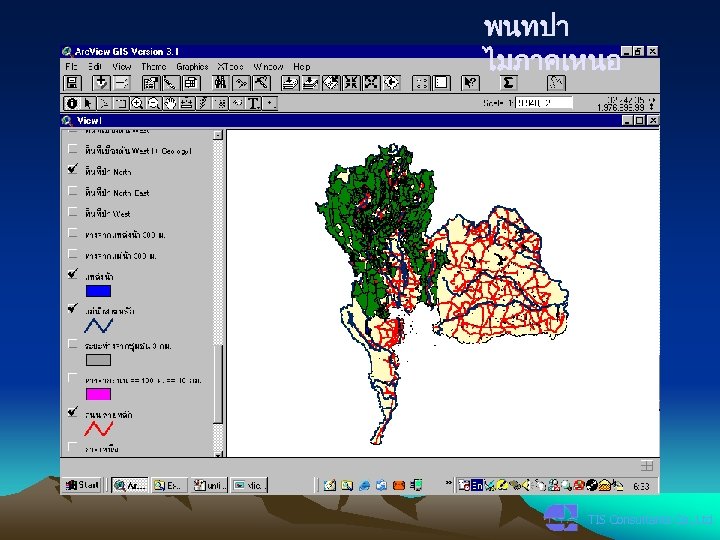The width and height of the screenshot is (720, 540).
Task: Click Zoom to Active Themes icon
Action: coord(310,83)
